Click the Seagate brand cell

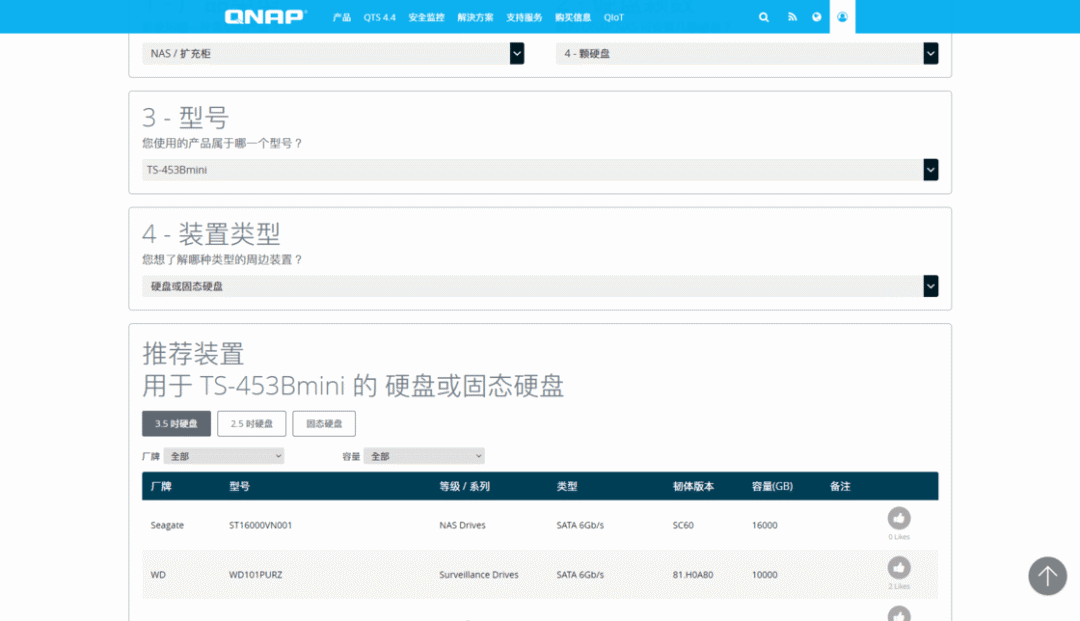pyautogui.click(x=167, y=525)
